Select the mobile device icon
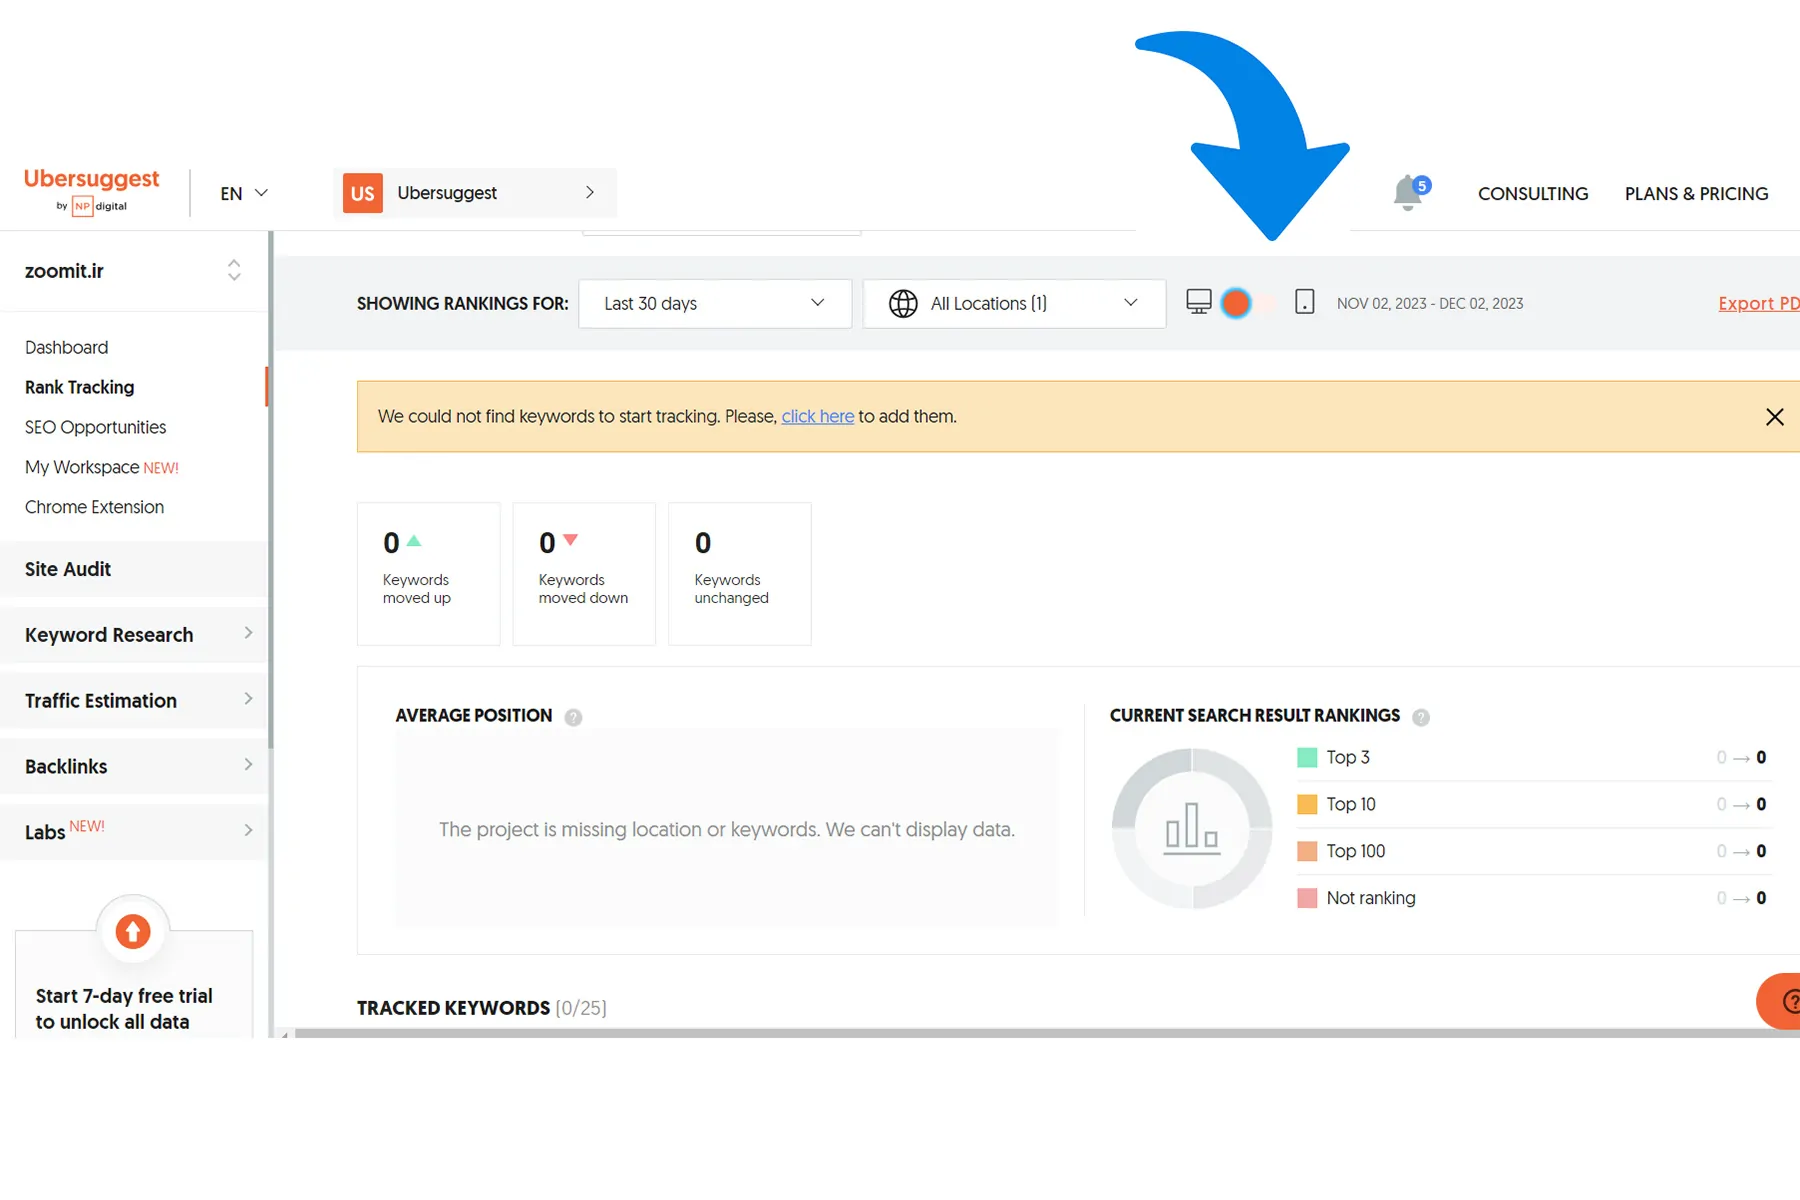This screenshot has width=1800, height=1200. coord(1304,302)
